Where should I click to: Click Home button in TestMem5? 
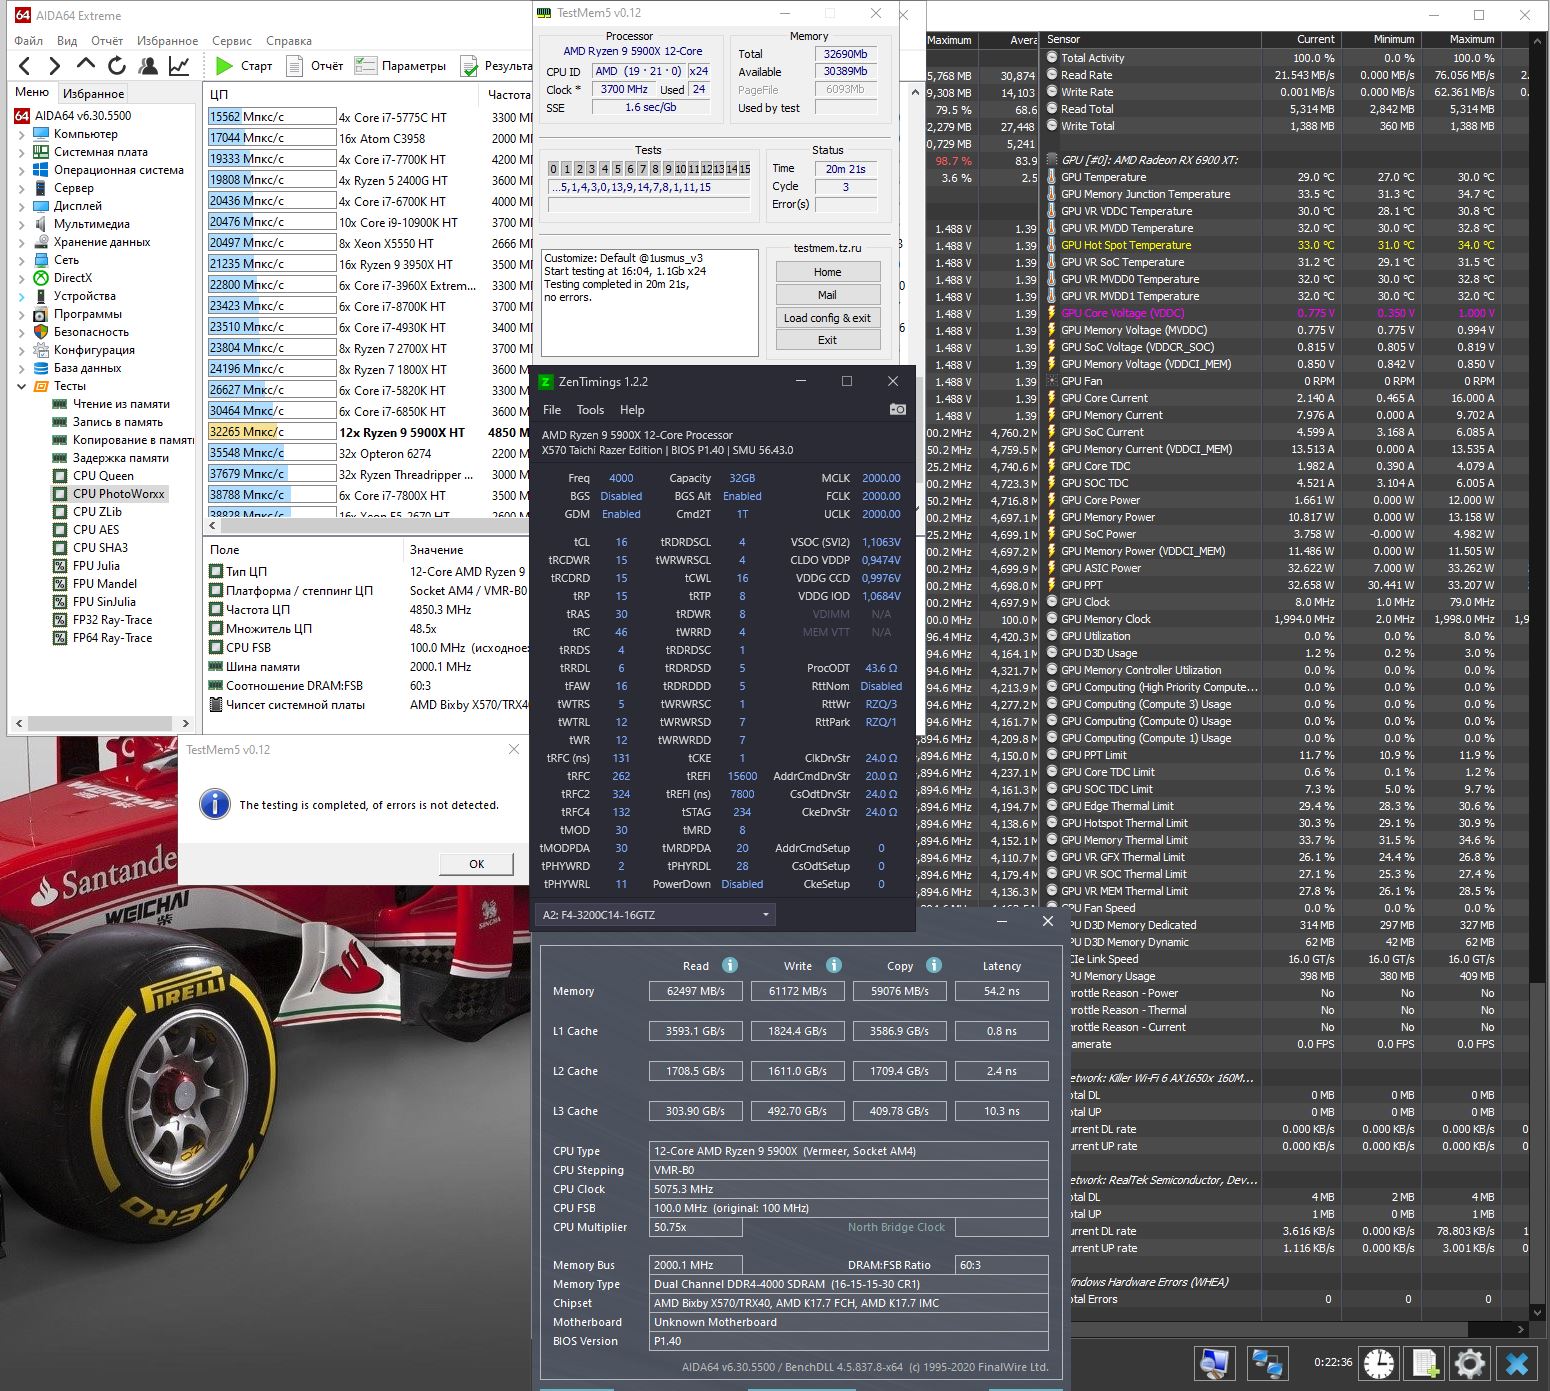tap(828, 272)
